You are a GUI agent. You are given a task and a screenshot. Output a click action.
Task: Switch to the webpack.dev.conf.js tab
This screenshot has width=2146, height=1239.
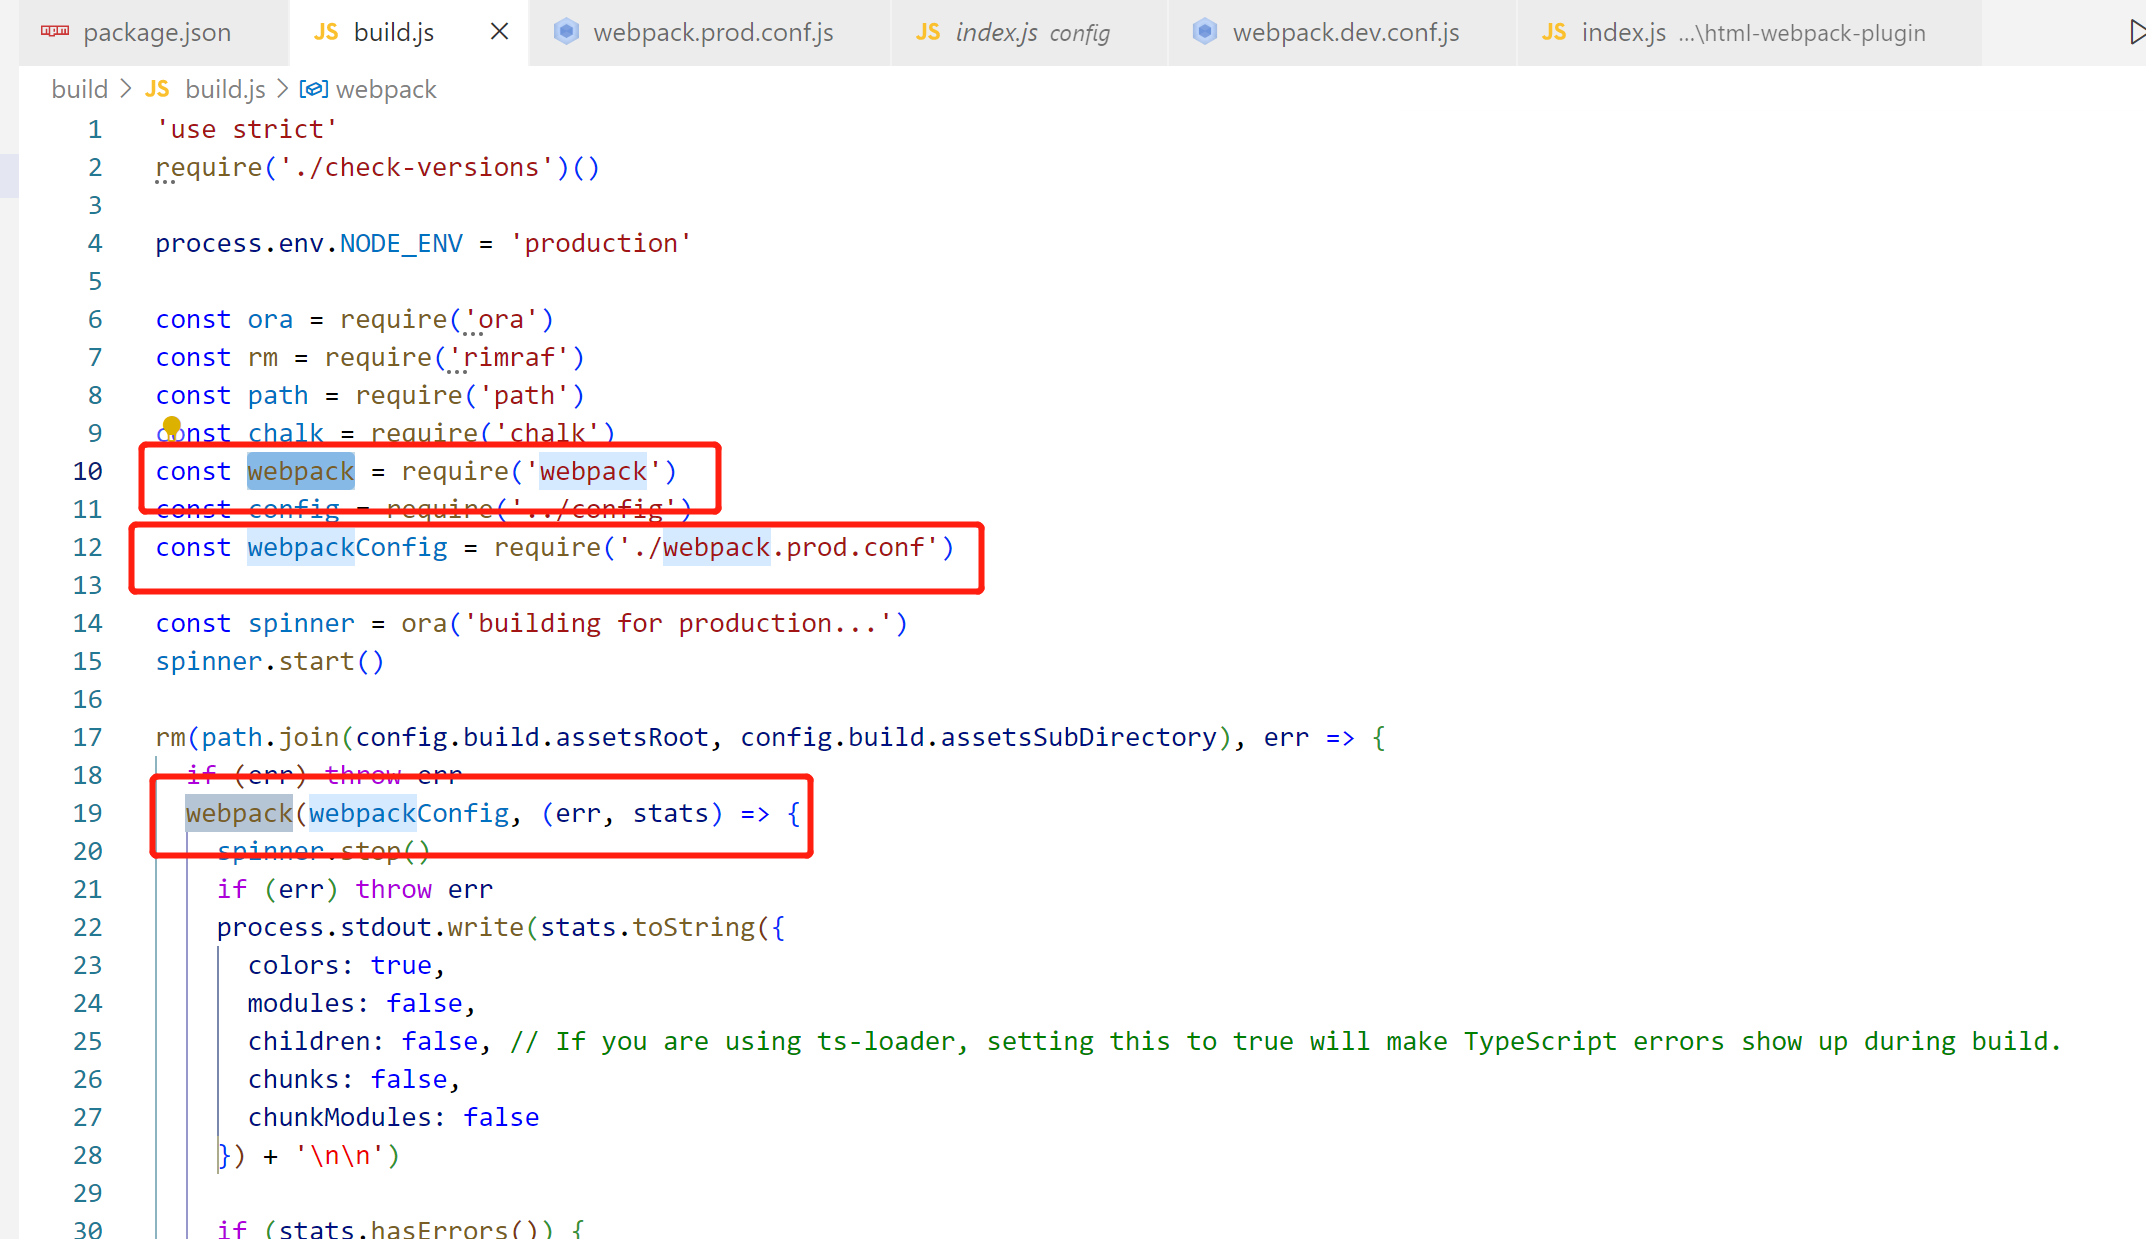coord(1345,32)
